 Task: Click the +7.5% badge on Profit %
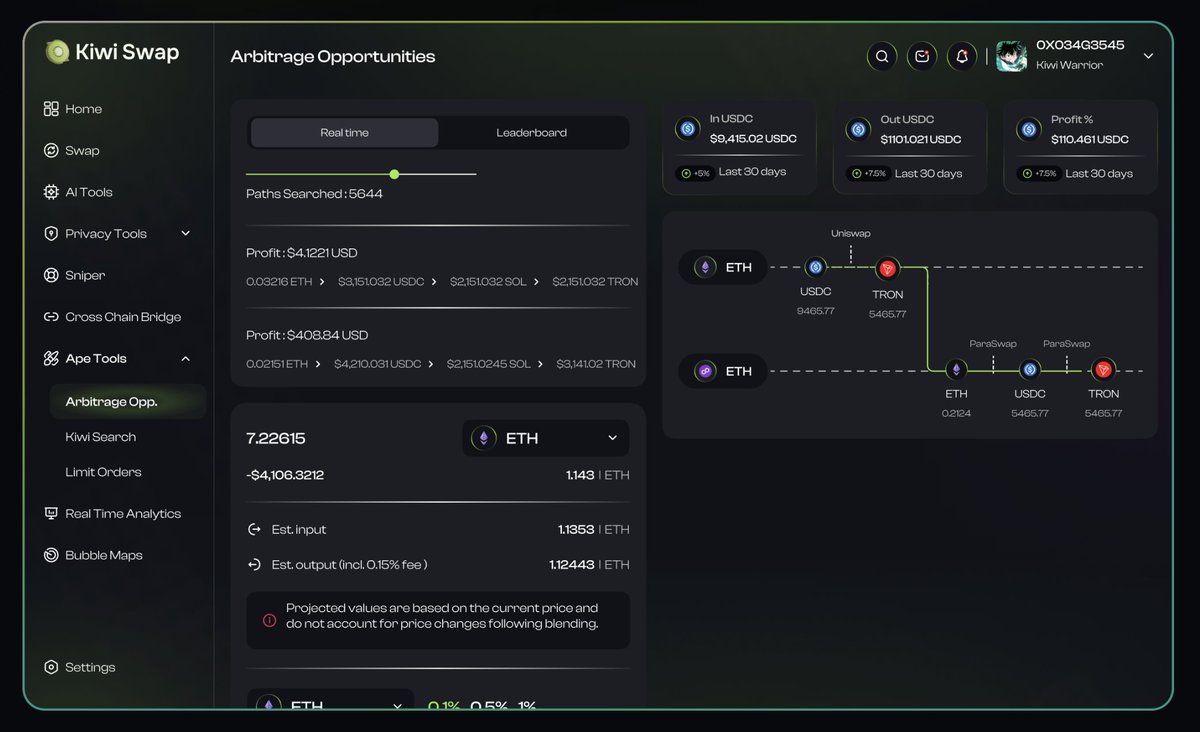1038,174
